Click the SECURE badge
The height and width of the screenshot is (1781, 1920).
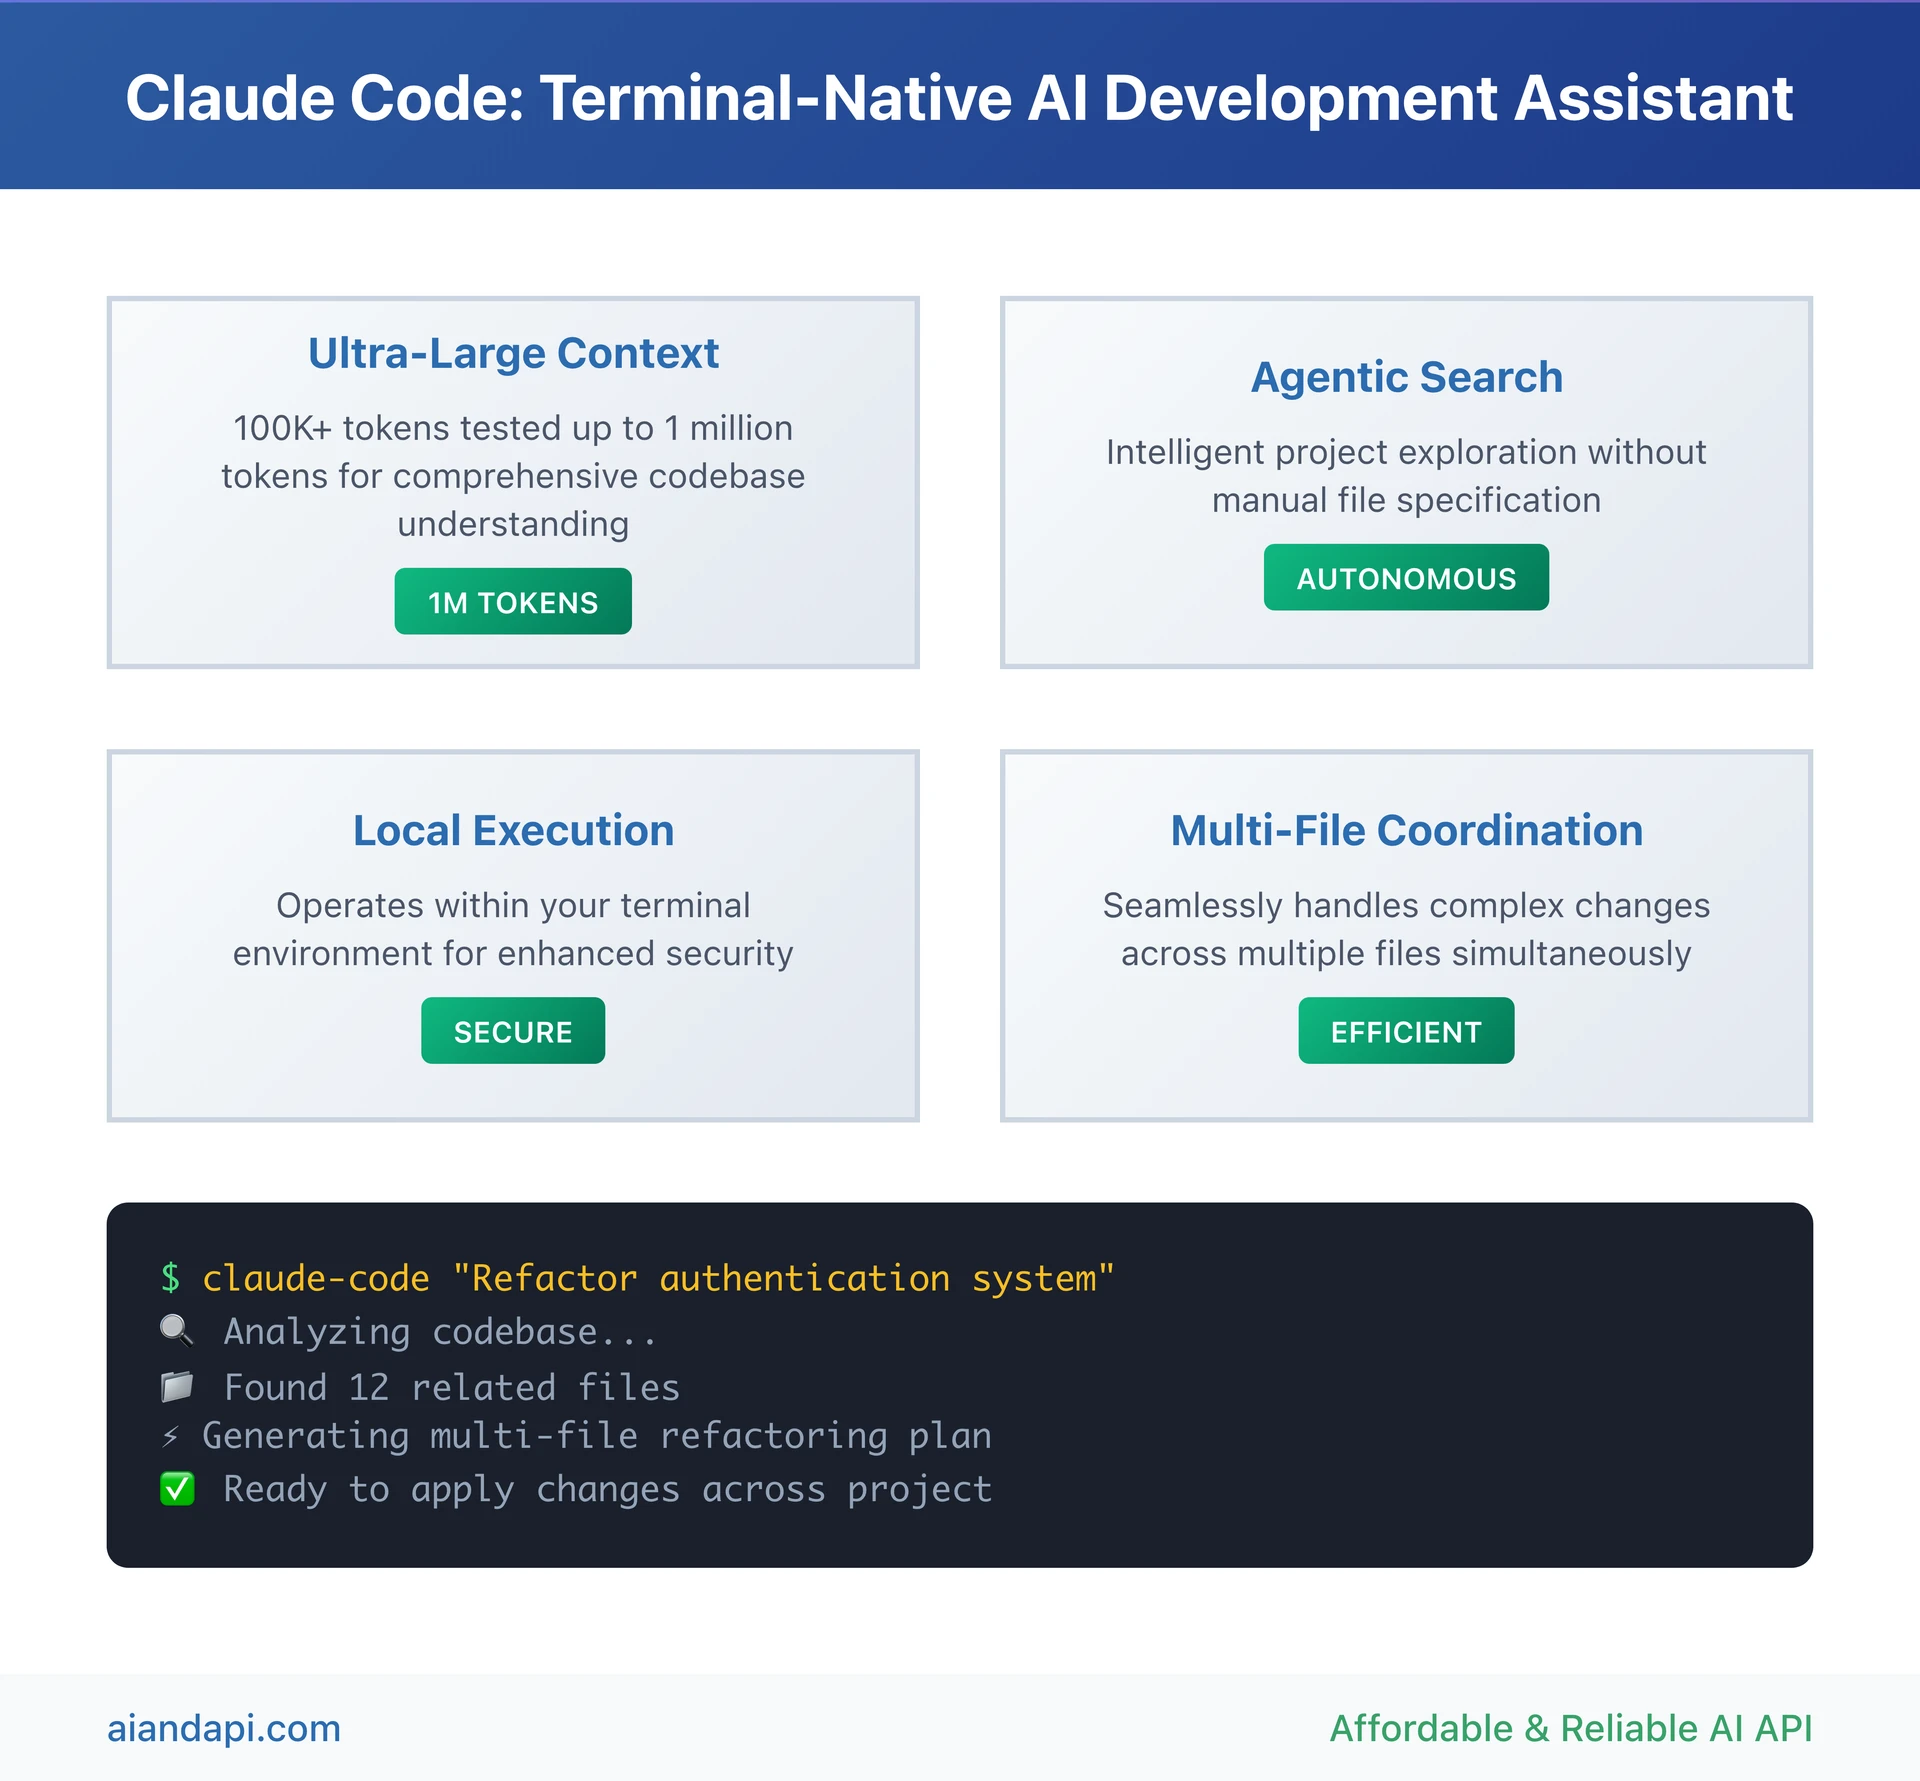pos(513,1030)
